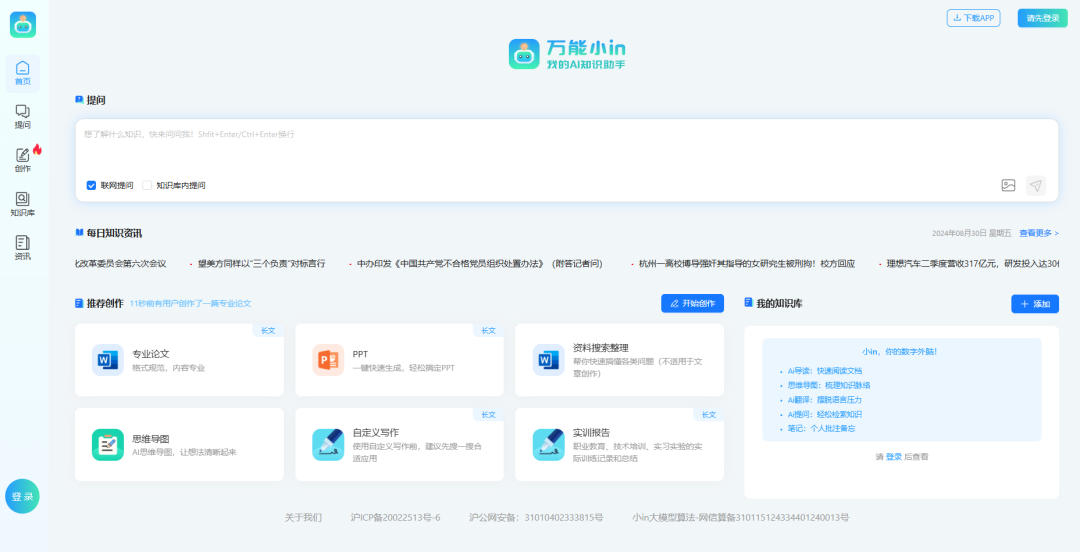This screenshot has height=552, width=1080.
Task: Uncheck the 联网提问 checkbox
Action: (x=92, y=185)
